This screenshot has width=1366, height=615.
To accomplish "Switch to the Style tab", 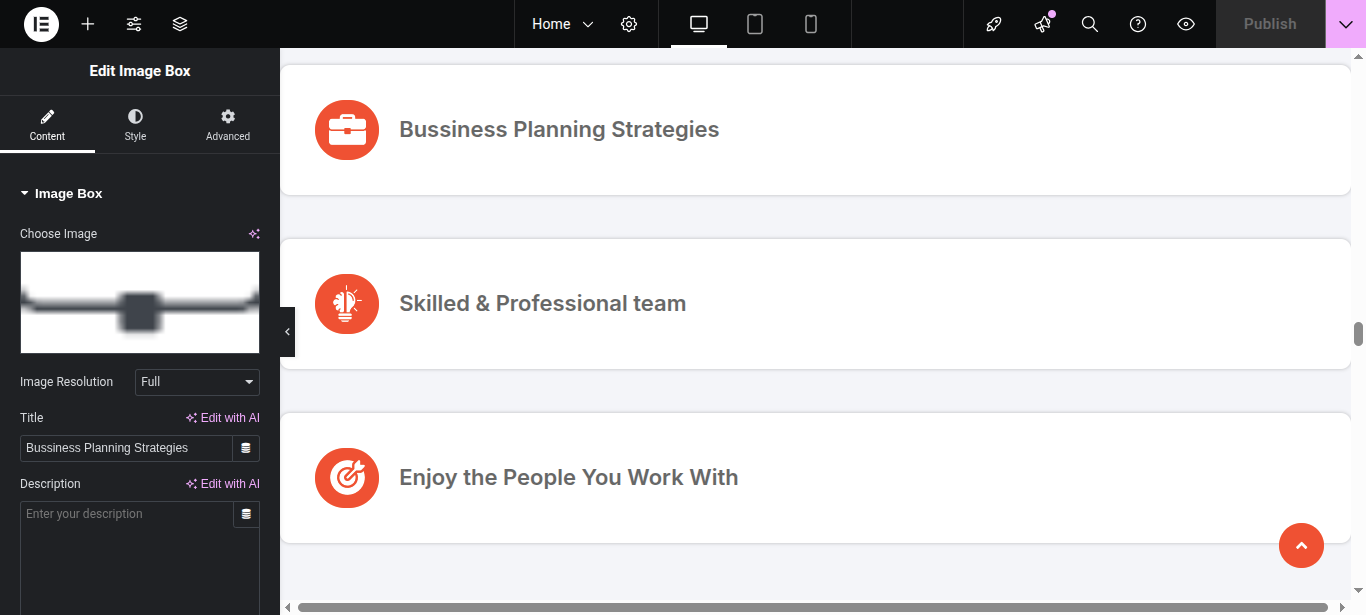I will tap(135, 125).
